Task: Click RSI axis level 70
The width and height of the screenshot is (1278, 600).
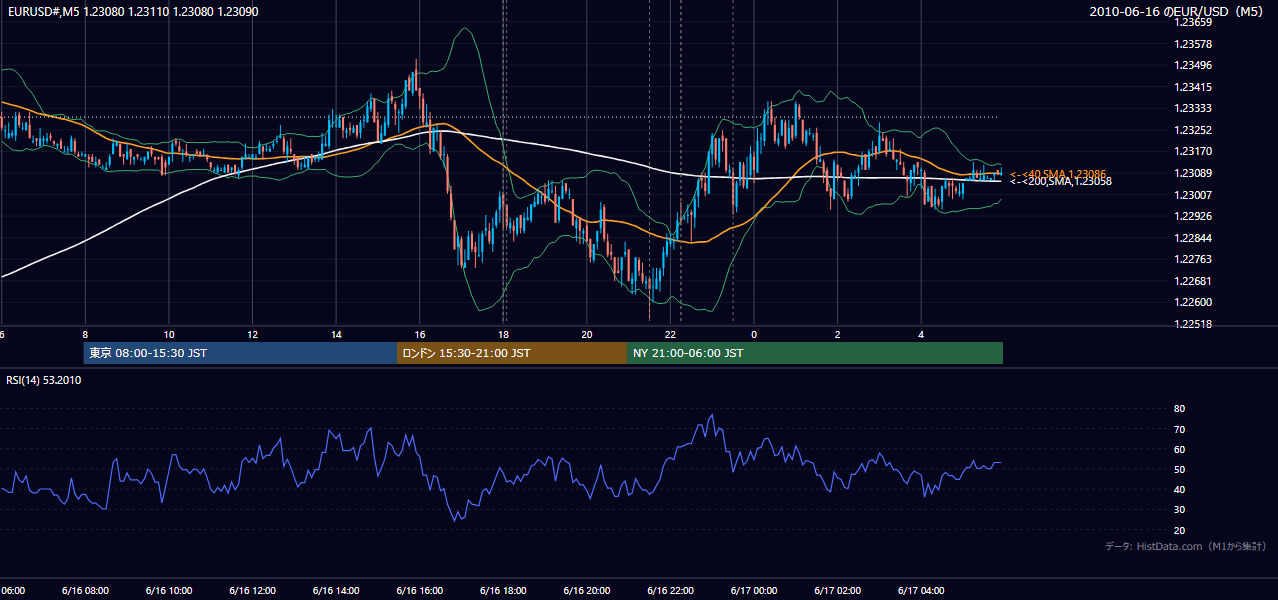Action: click(1179, 429)
